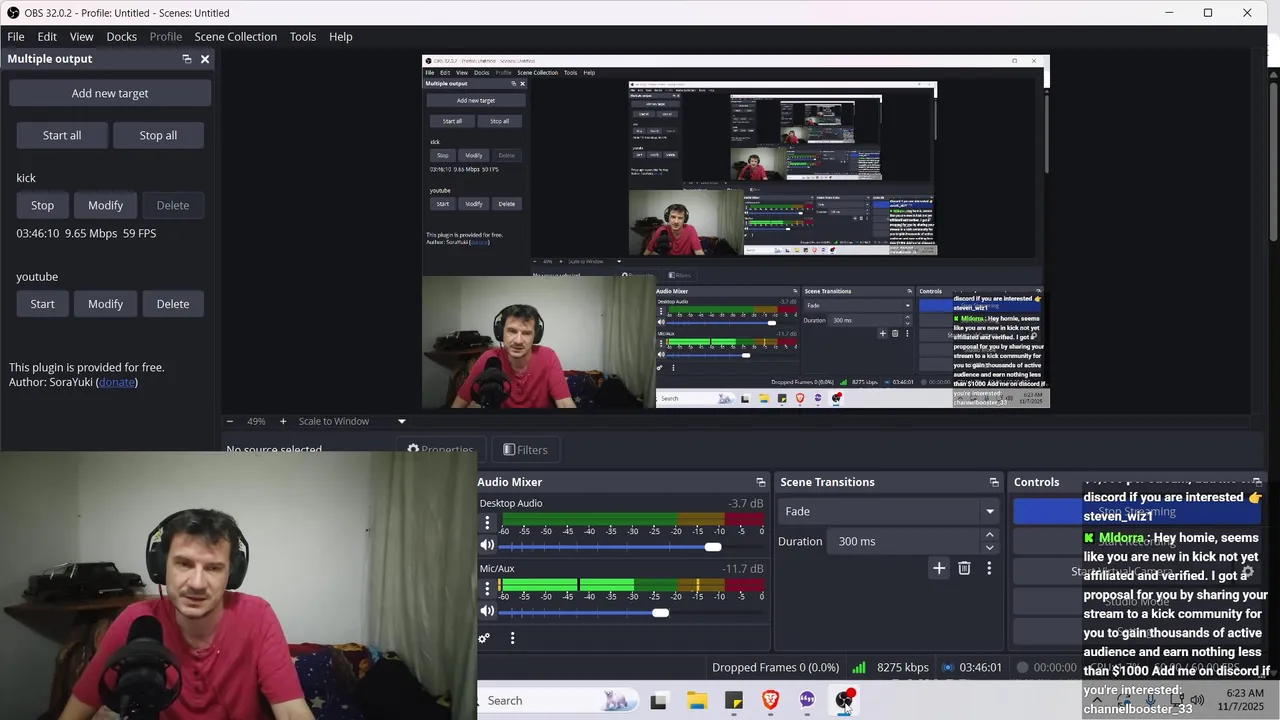Click the blue streaming status icon

click(948, 667)
